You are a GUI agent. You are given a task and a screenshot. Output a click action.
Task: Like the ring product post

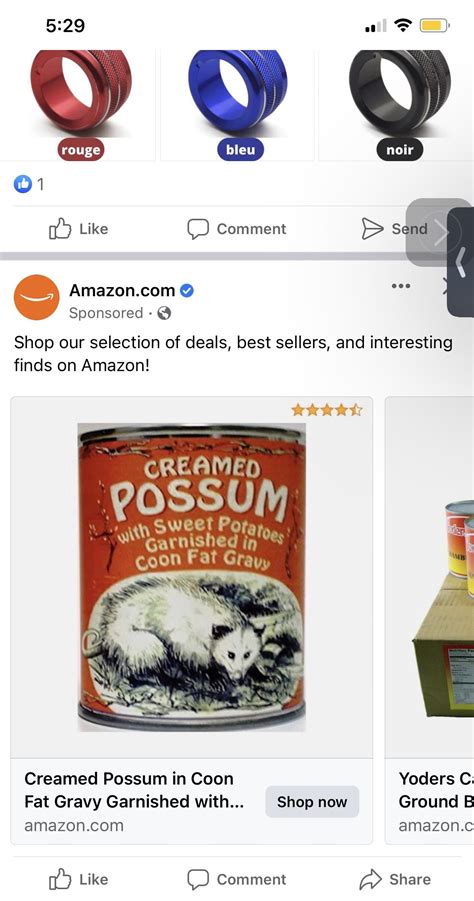(79, 229)
